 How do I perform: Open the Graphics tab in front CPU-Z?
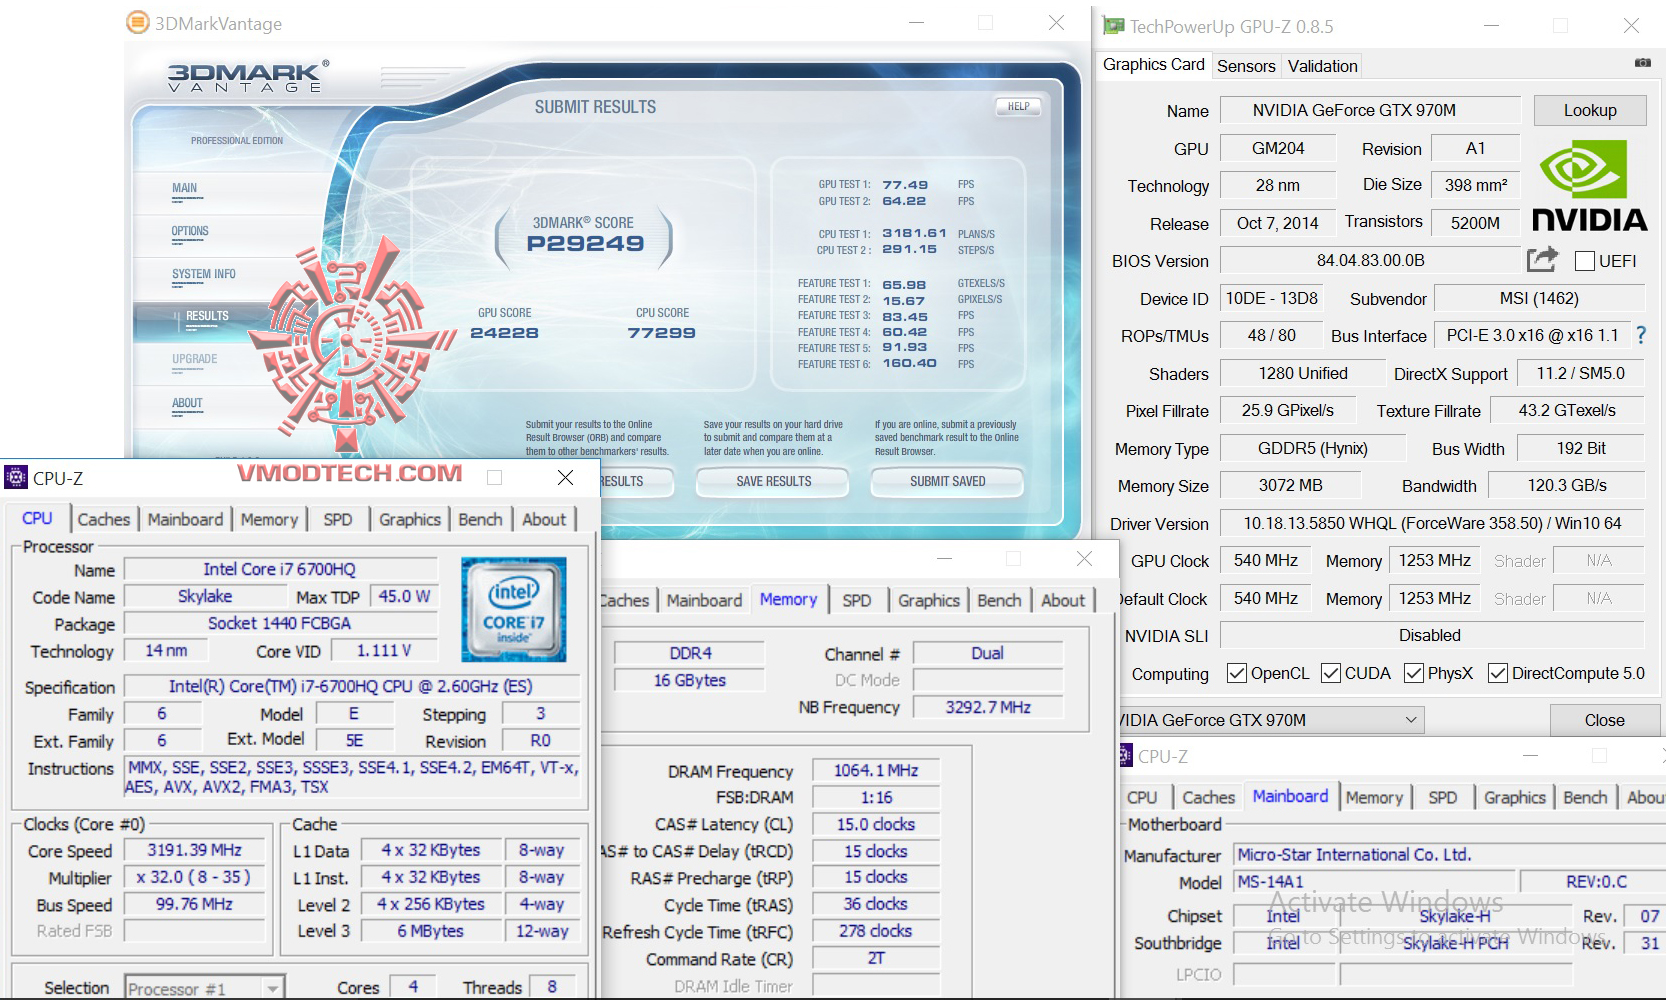coord(410,519)
